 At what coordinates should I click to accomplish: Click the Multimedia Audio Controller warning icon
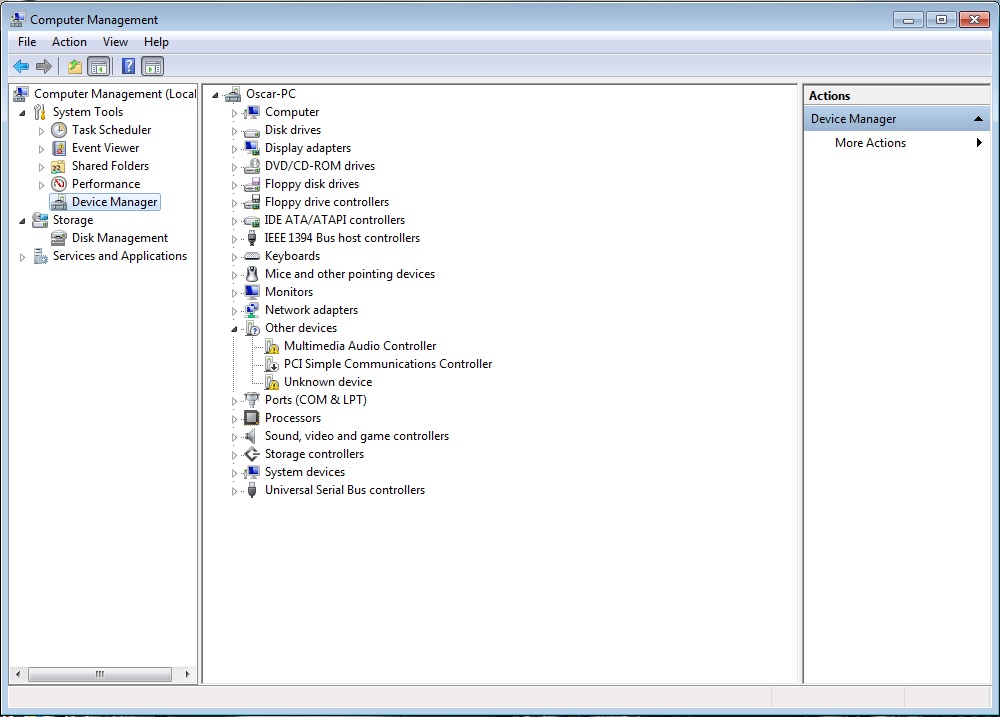click(272, 346)
